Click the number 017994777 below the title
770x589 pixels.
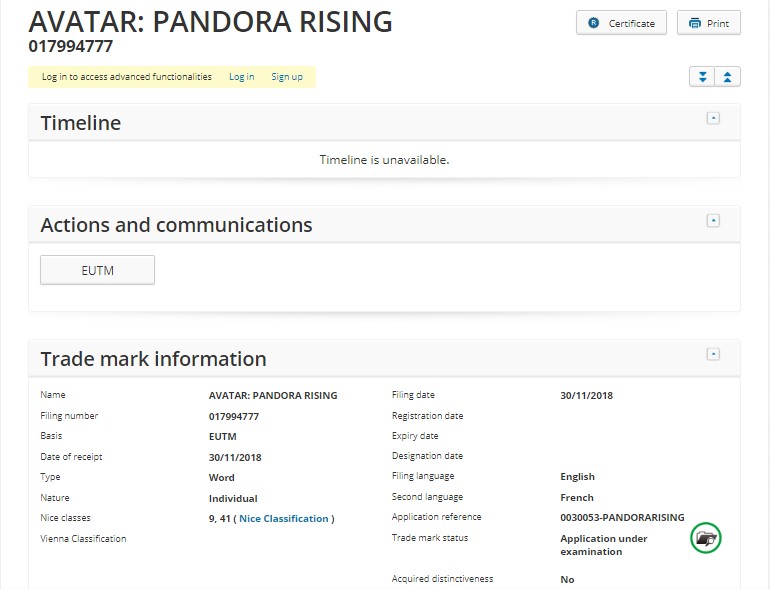coord(70,46)
